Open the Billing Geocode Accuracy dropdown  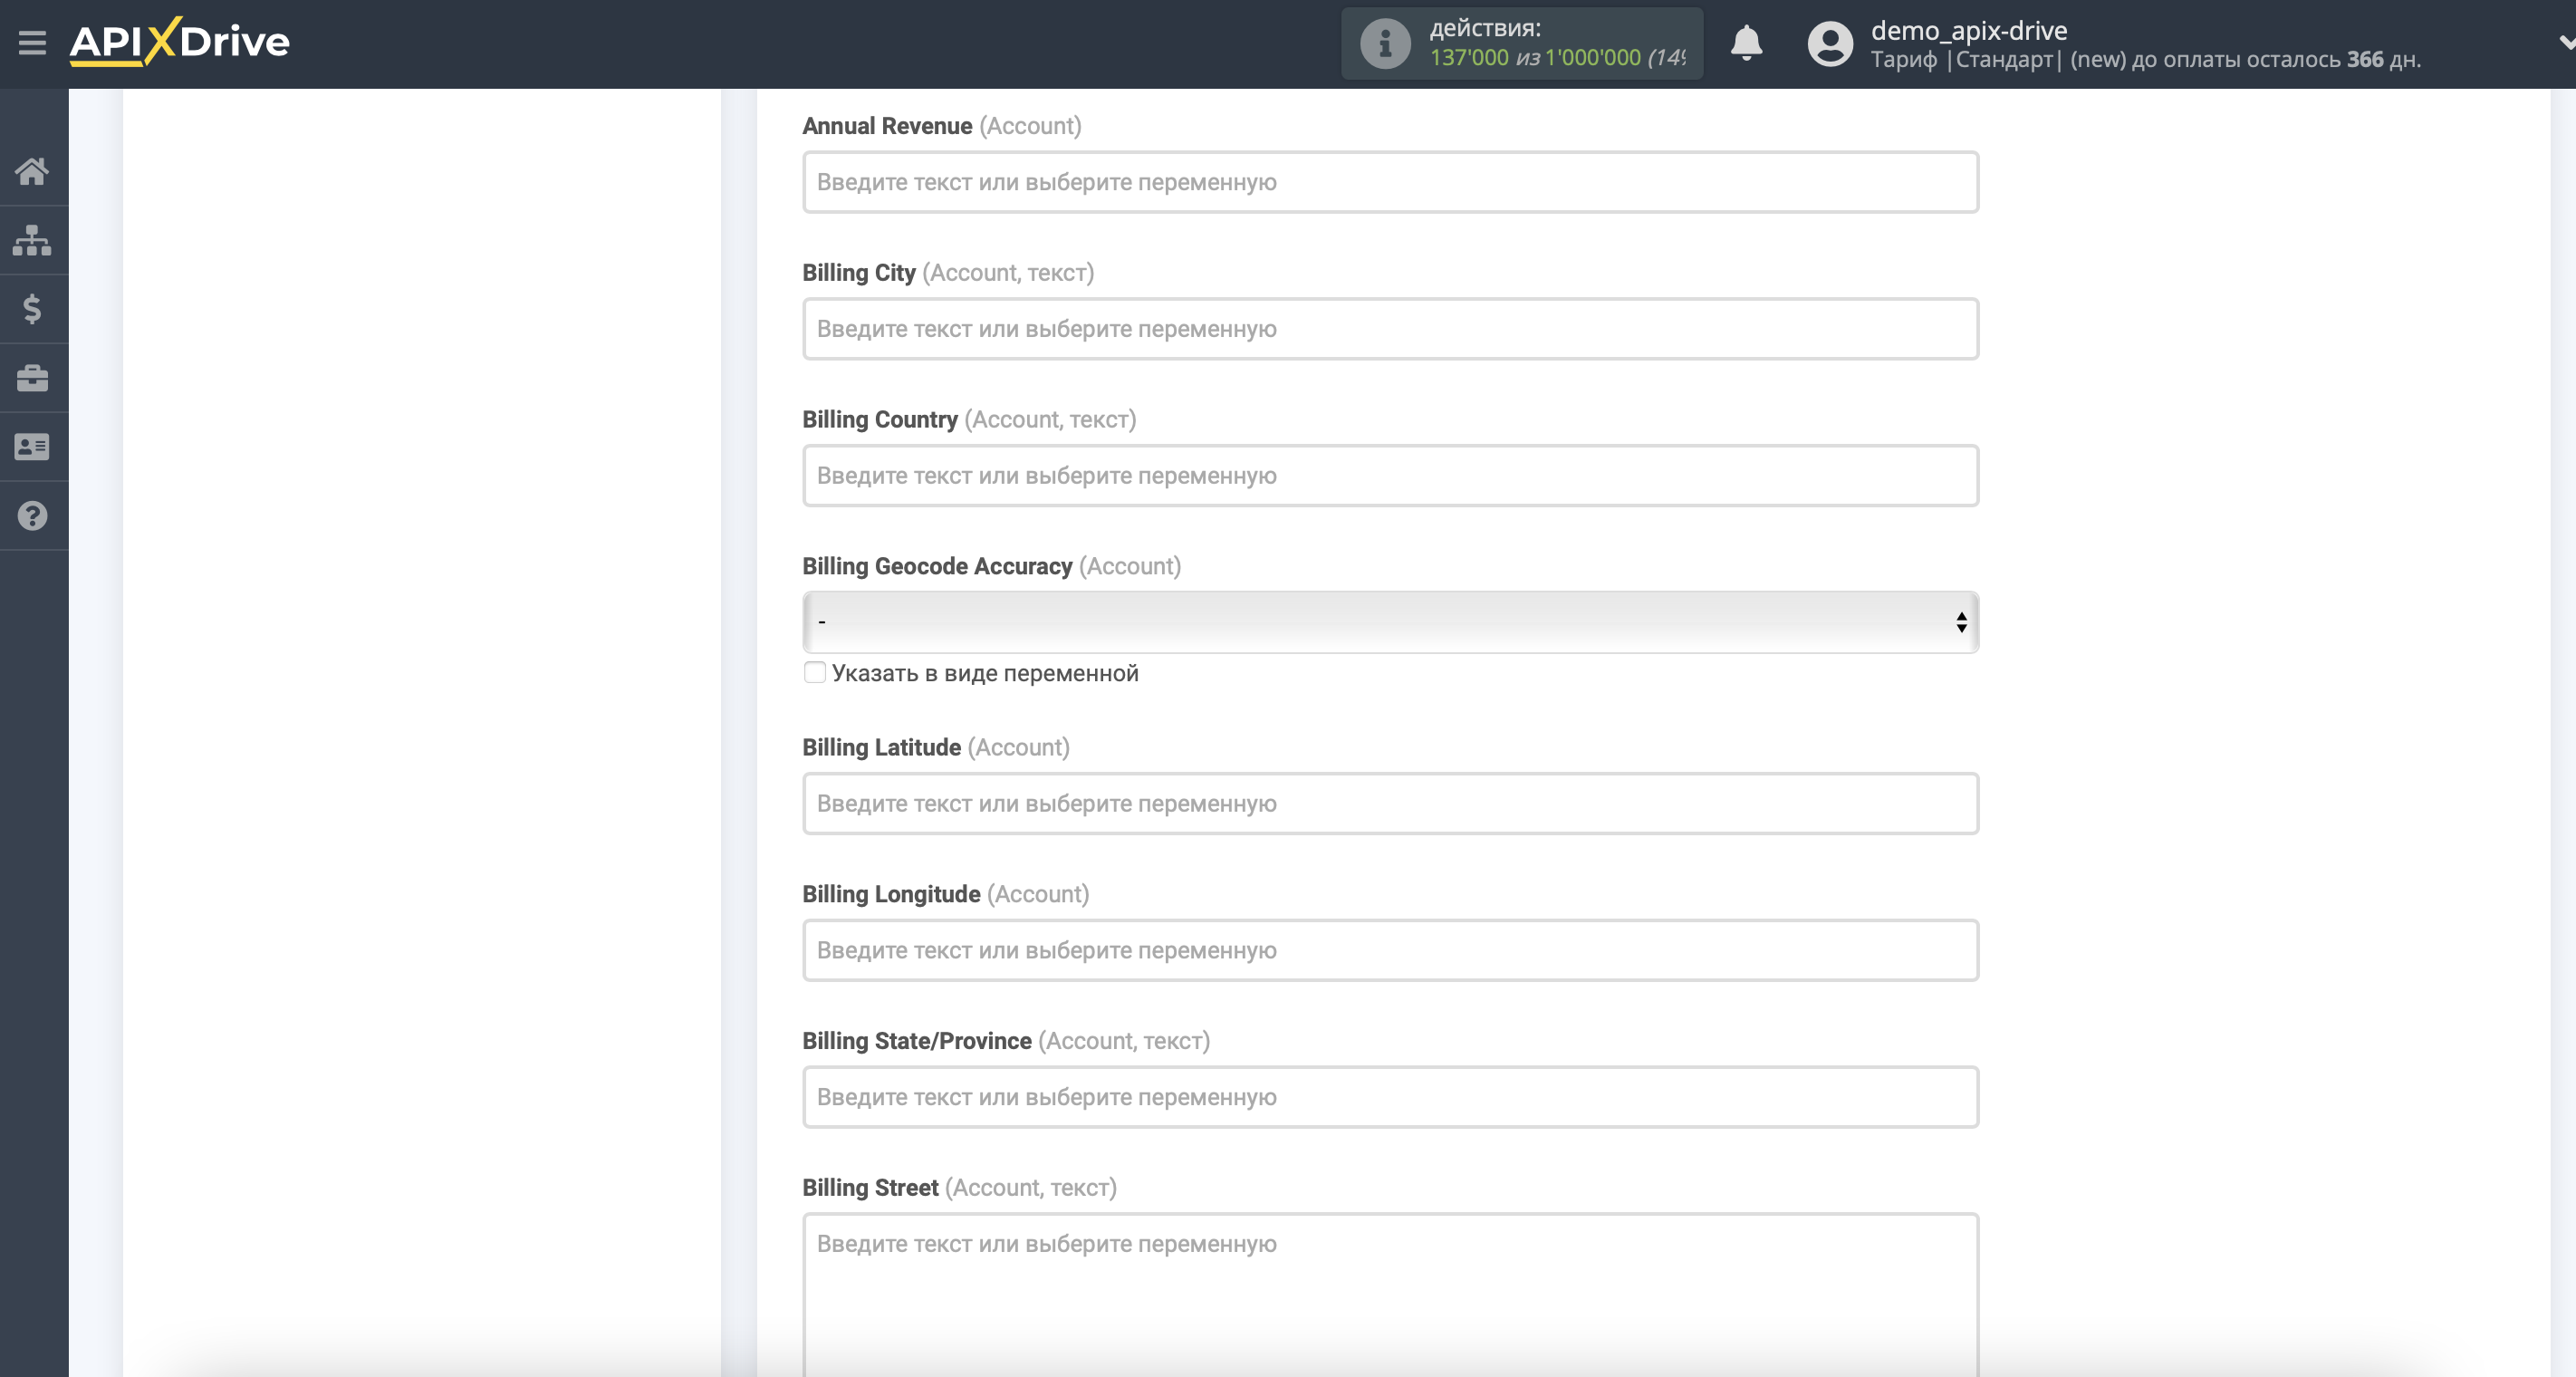click(1390, 622)
